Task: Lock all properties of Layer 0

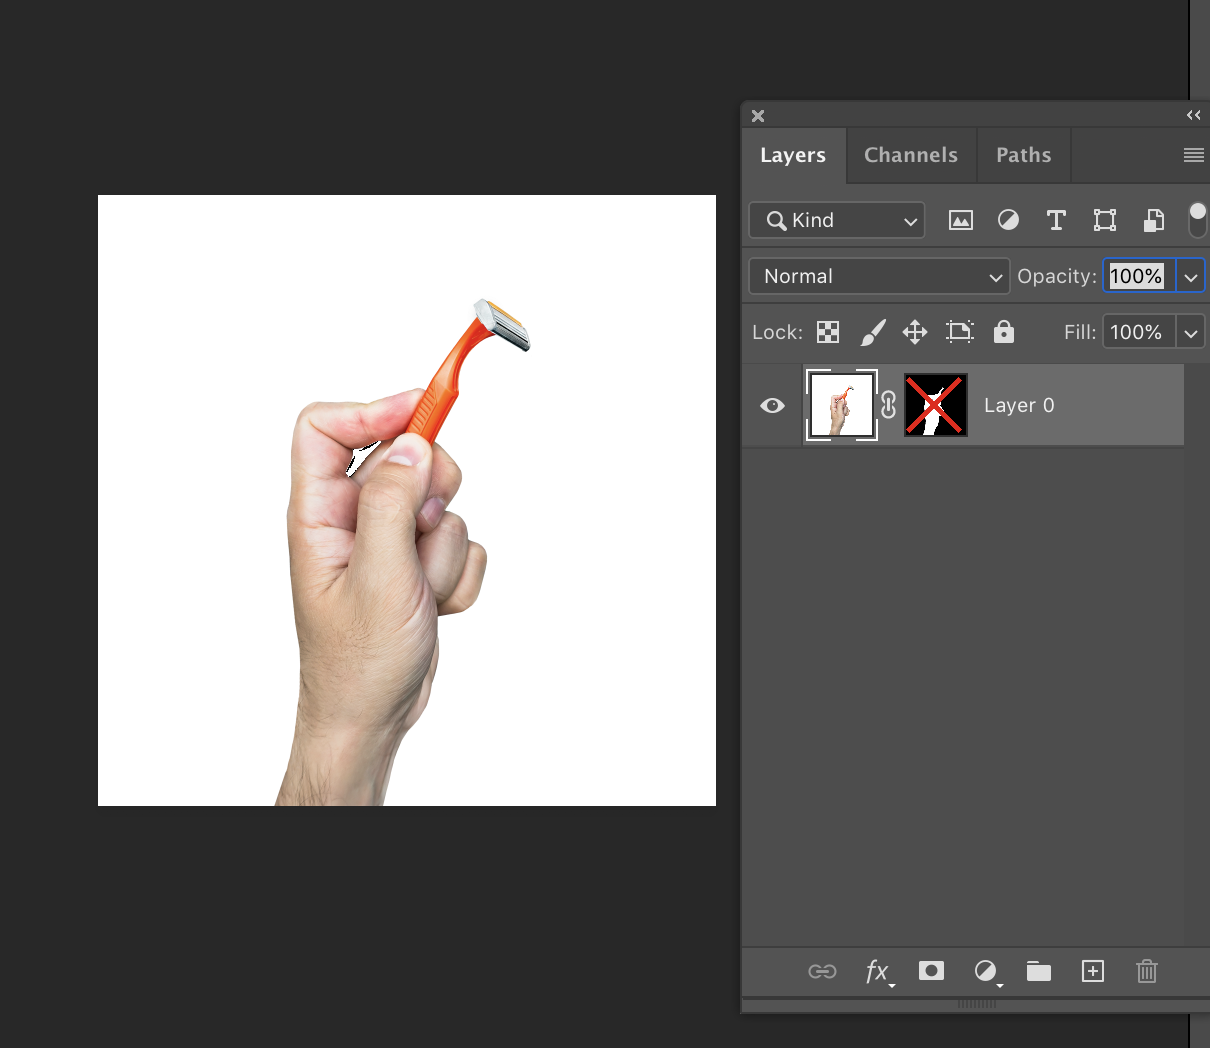Action: tap(1004, 331)
